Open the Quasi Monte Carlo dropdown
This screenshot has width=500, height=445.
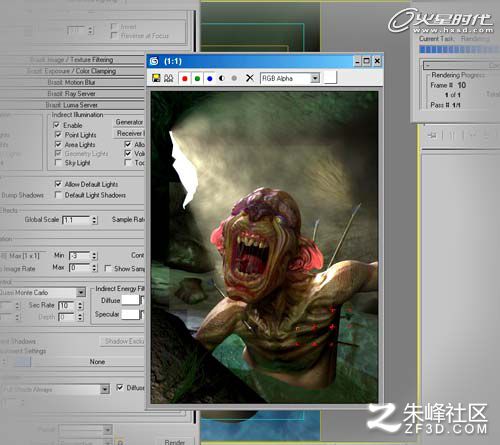coord(43,293)
